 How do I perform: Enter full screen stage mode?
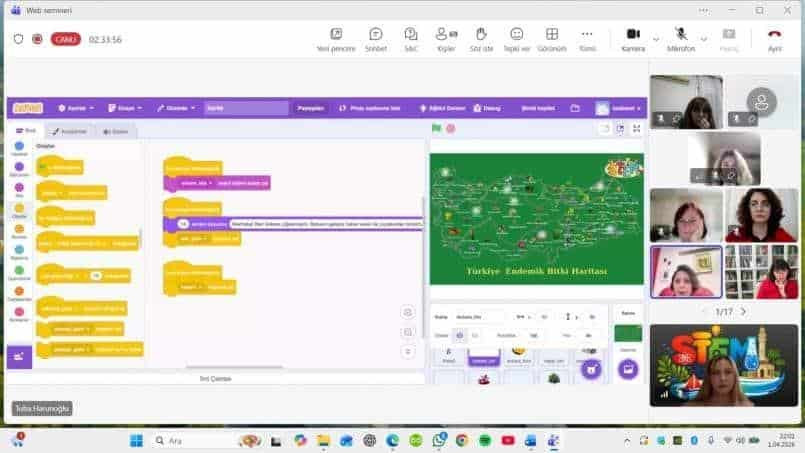(636, 128)
